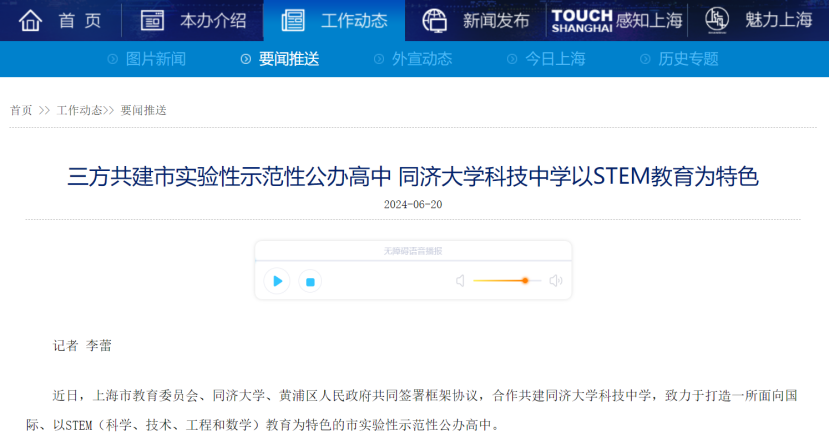The width and height of the screenshot is (830, 443).
Task: Open the 首页 navigation item
Action: [79, 21]
